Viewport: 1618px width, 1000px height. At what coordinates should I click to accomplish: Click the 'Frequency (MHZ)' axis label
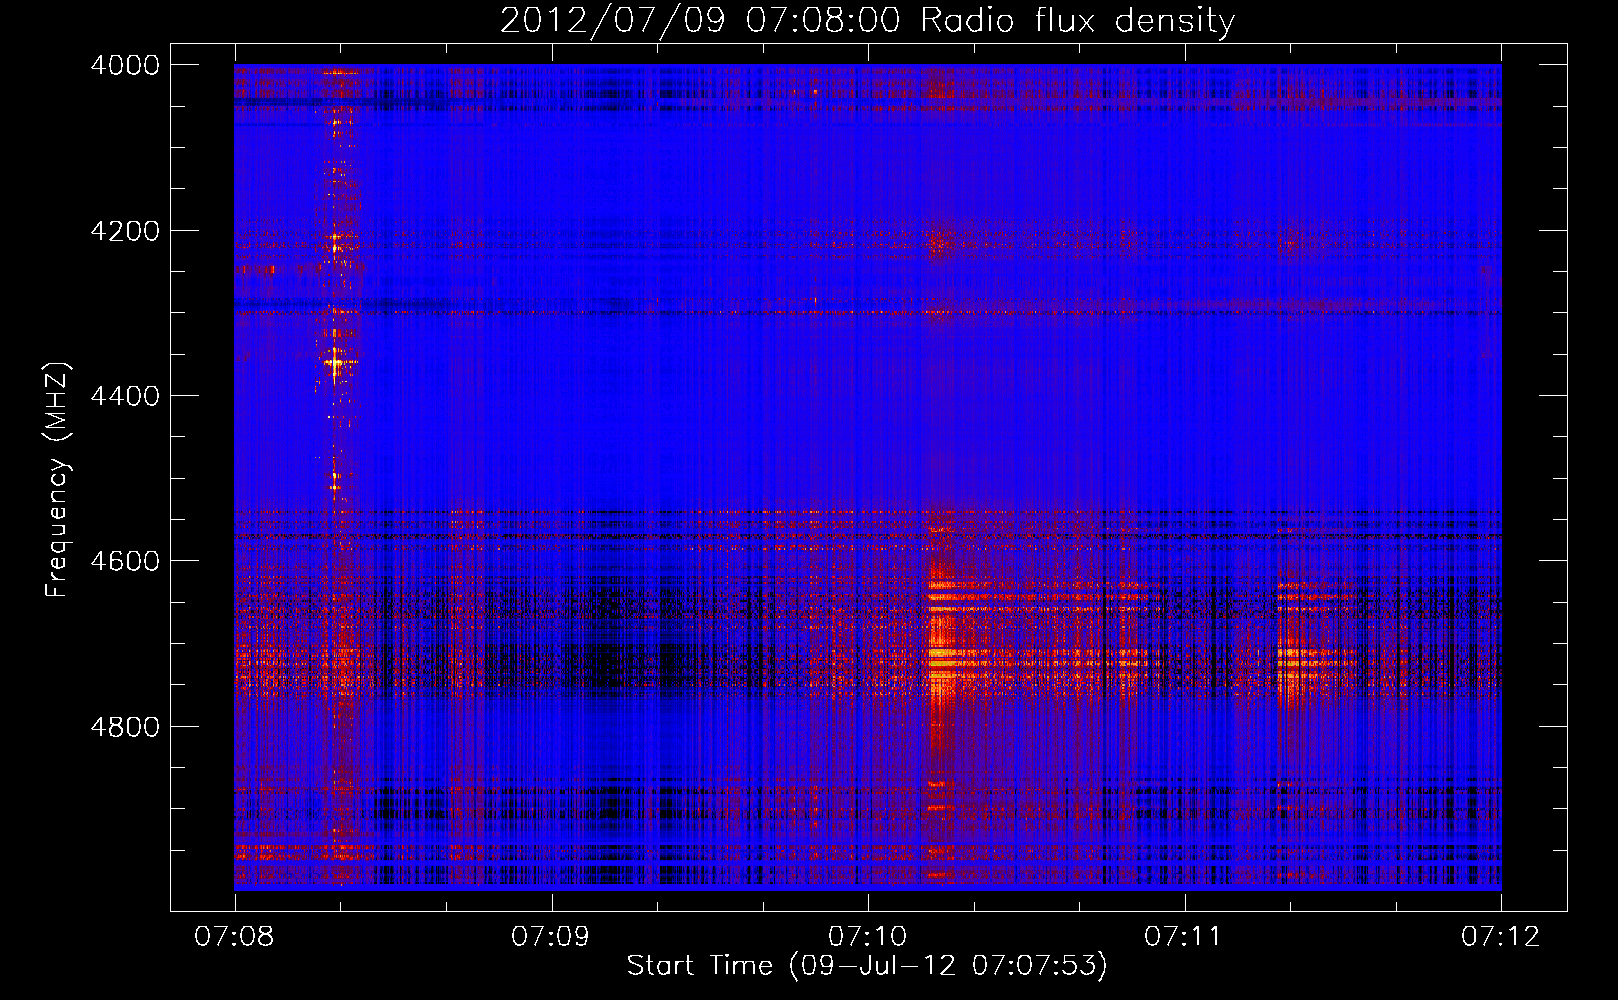click(x=58, y=480)
